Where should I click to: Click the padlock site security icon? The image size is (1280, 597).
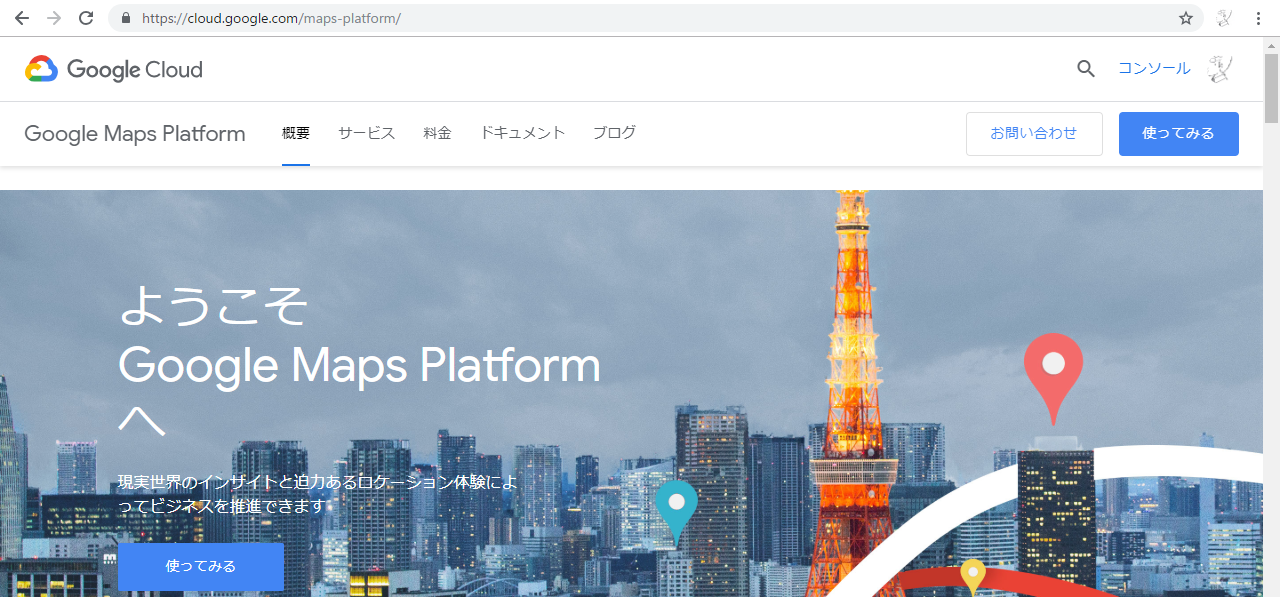point(125,18)
